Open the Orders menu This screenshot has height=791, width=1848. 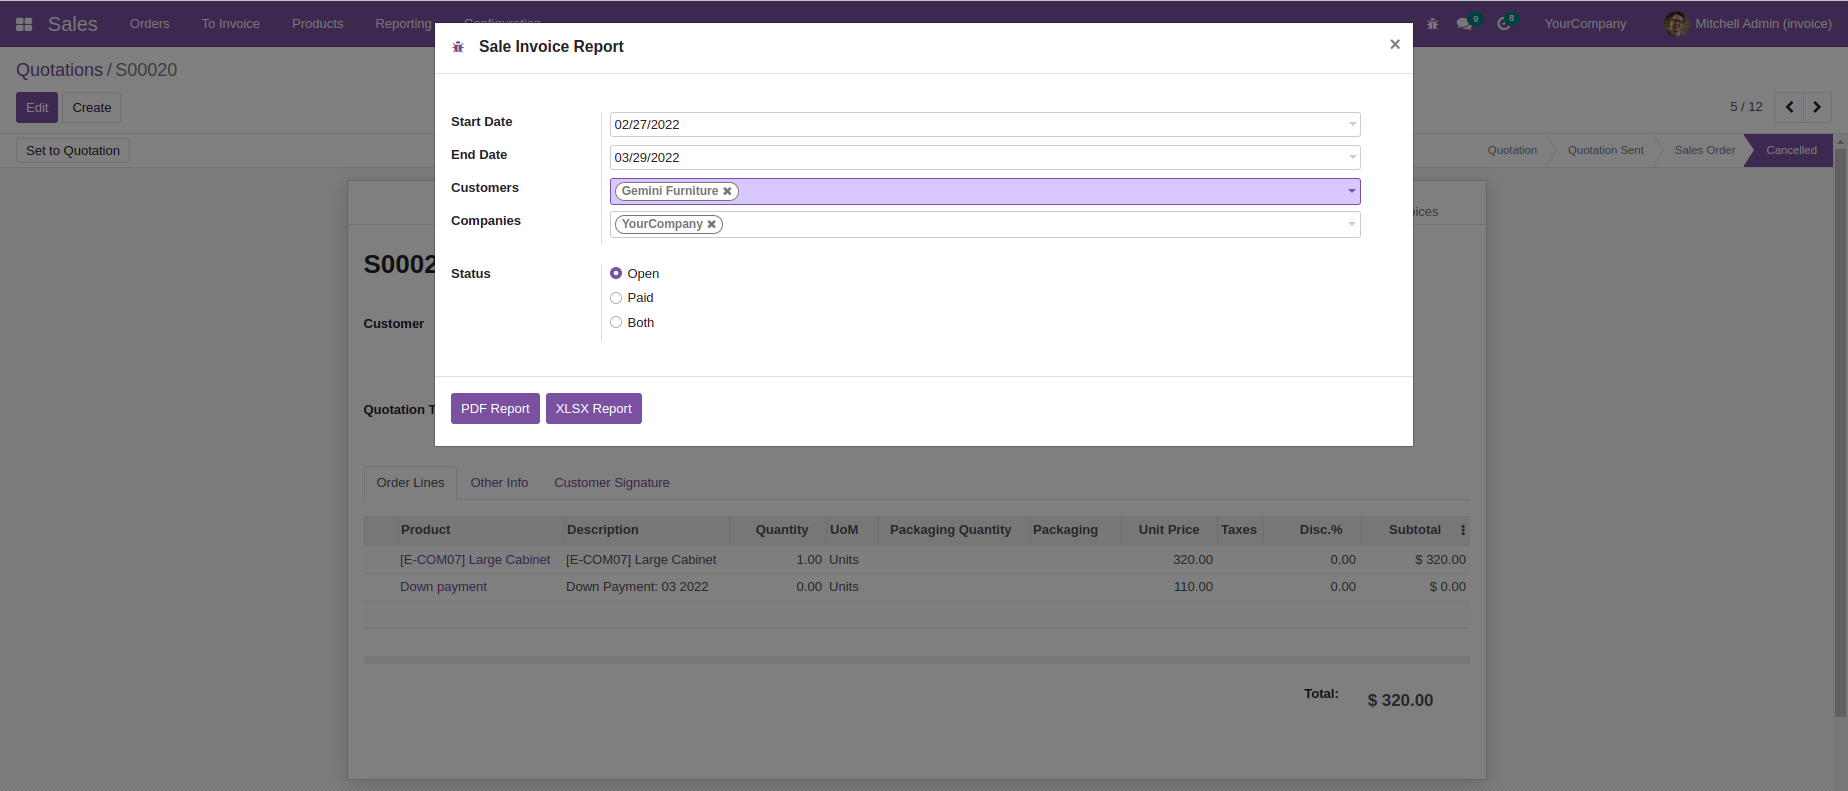pyautogui.click(x=149, y=24)
